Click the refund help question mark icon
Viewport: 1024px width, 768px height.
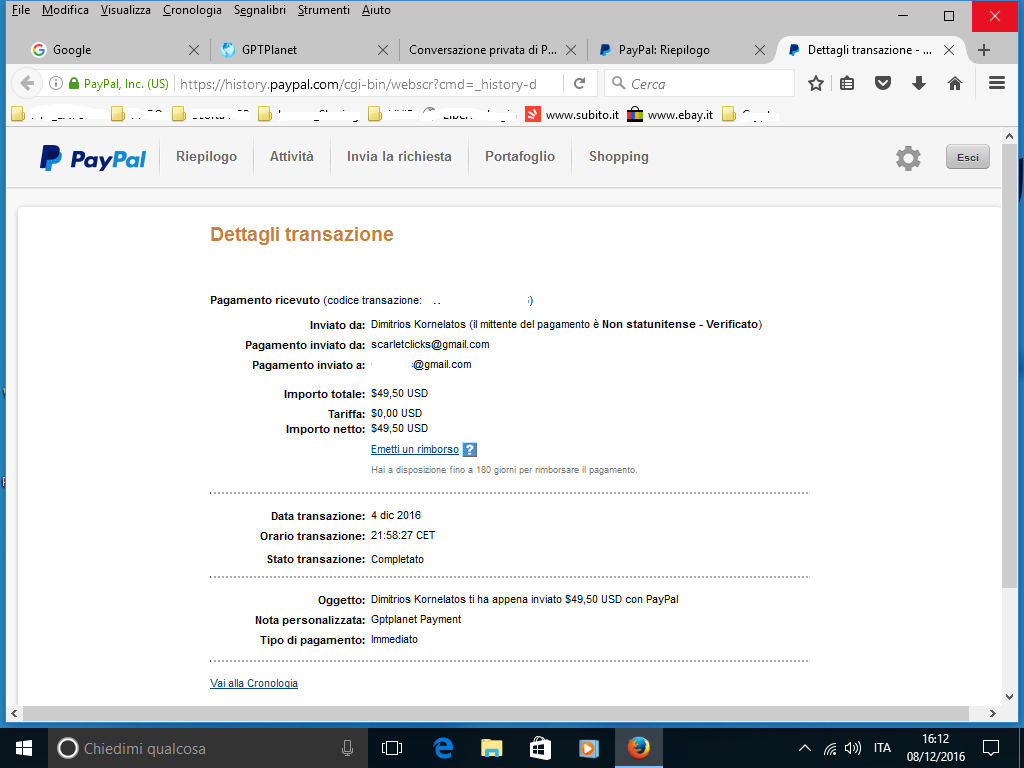[470, 449]
